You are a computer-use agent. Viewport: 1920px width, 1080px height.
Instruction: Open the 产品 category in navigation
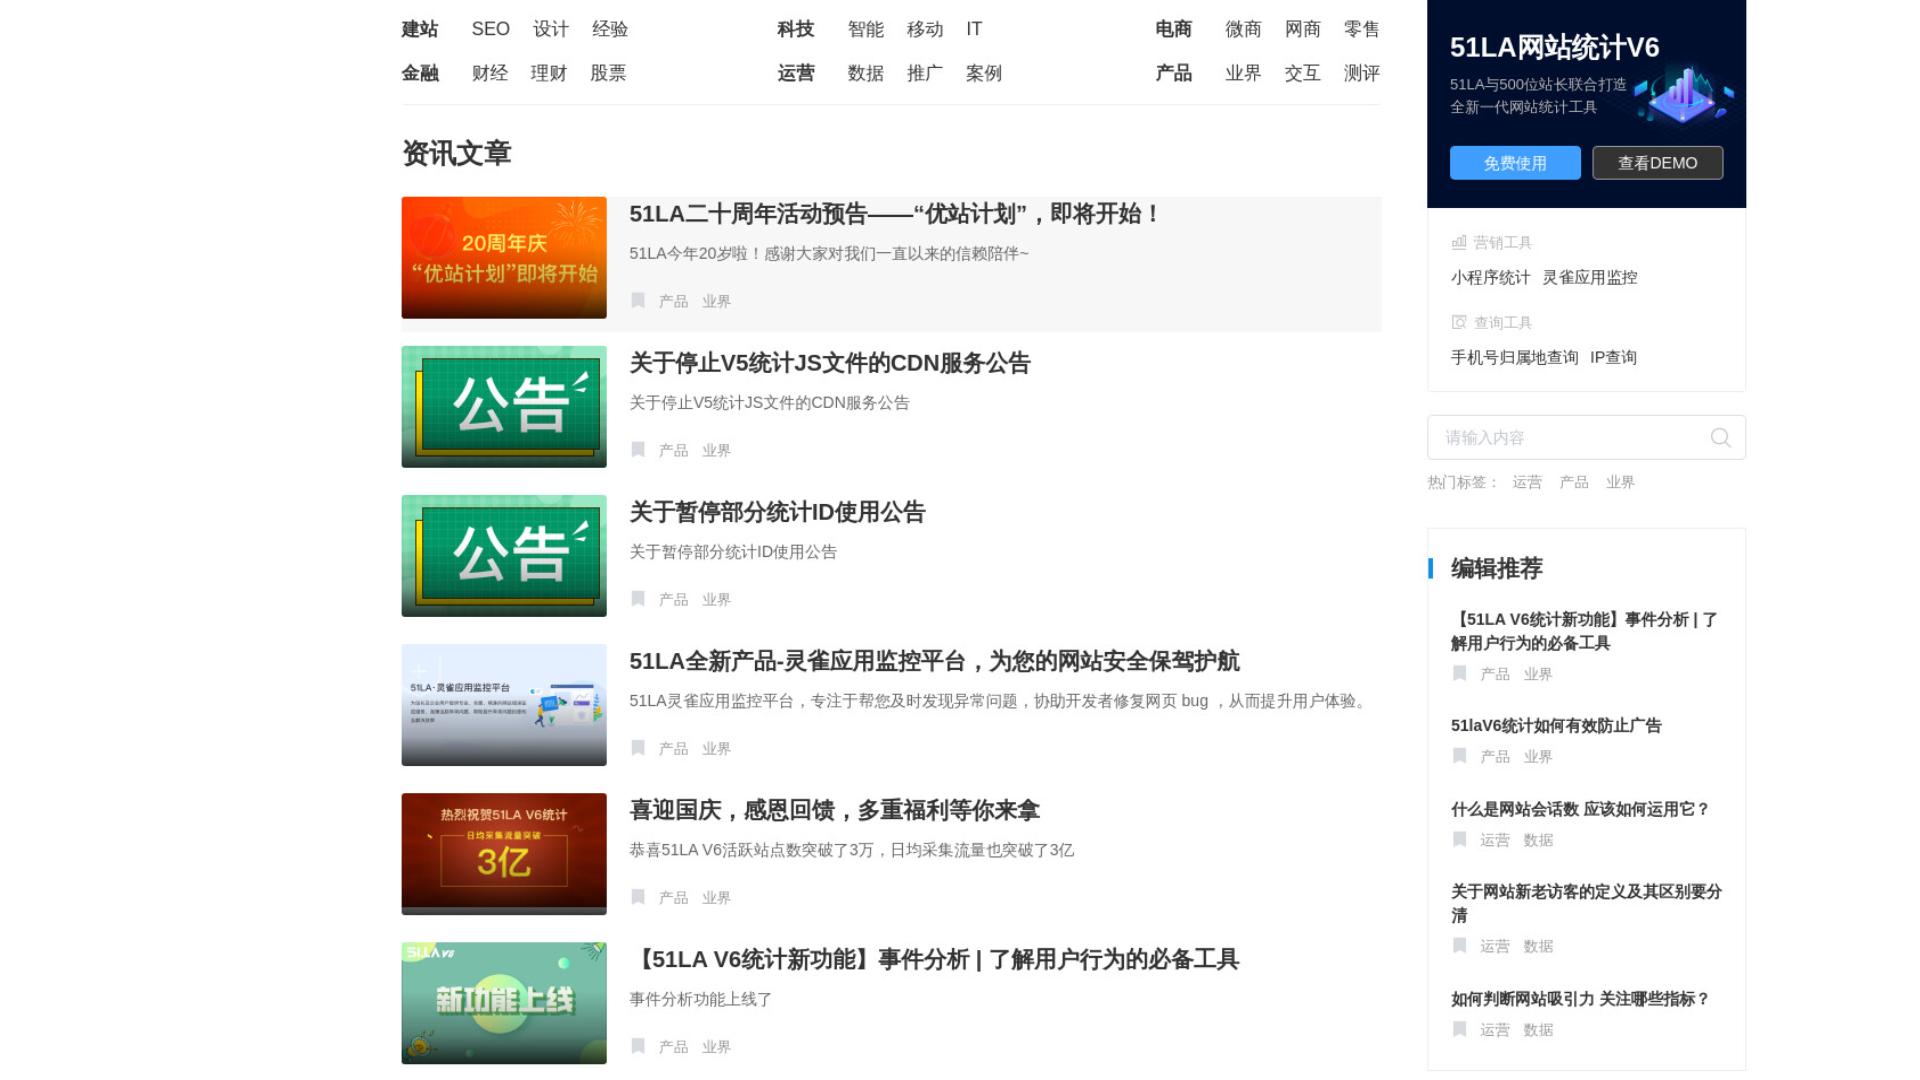pos(1174,73)
